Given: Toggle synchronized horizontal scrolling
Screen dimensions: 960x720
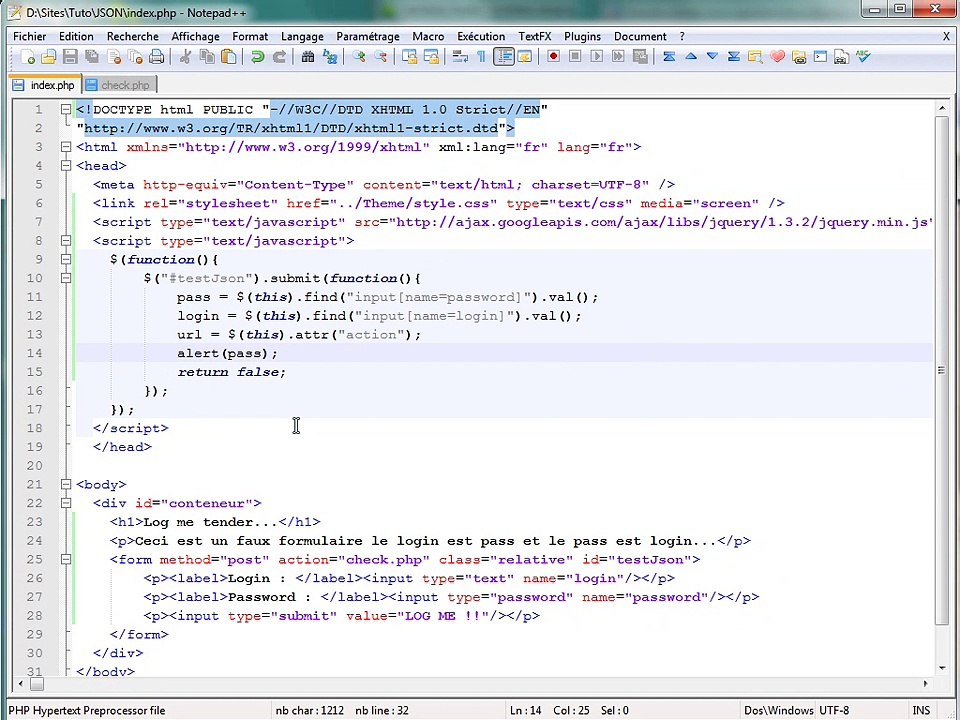Looking at the screenshot, I should click(431, 57).
